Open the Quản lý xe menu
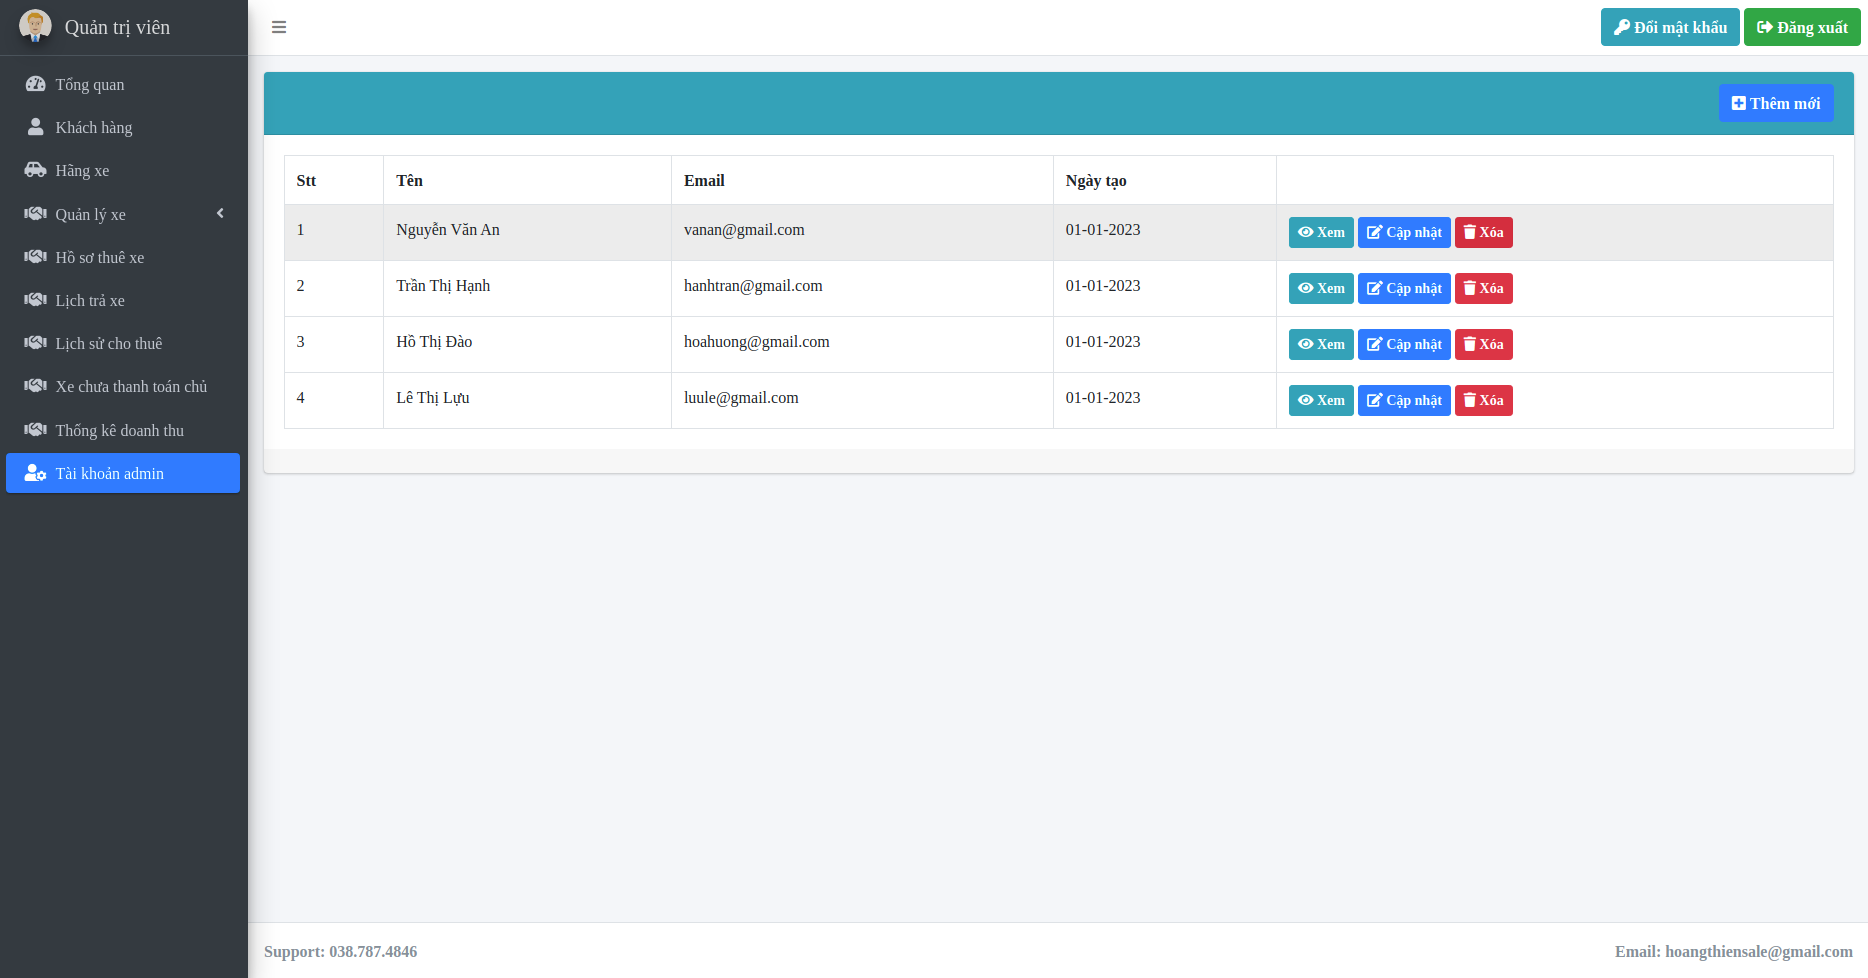 click(90, 214)
